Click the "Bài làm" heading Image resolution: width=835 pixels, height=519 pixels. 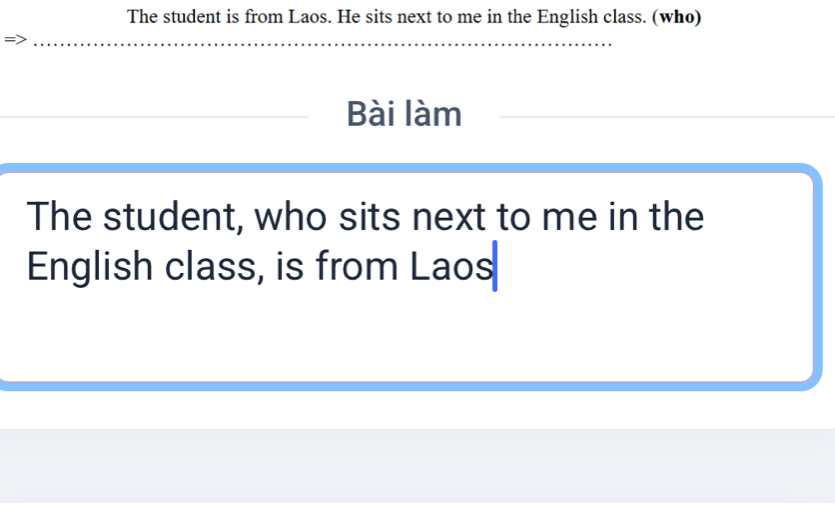(x=404, y=115)
